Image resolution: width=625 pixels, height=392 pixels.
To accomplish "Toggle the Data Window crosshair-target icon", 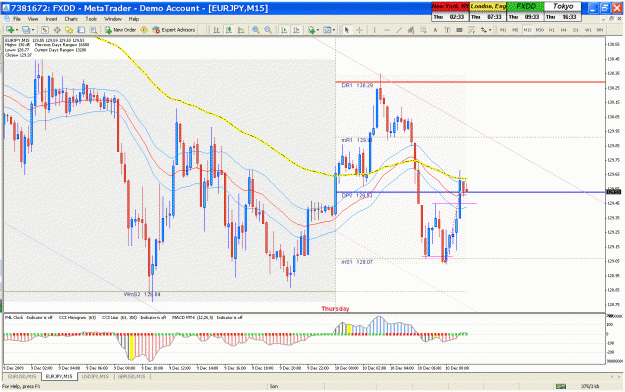I will (x=57, y=30).
